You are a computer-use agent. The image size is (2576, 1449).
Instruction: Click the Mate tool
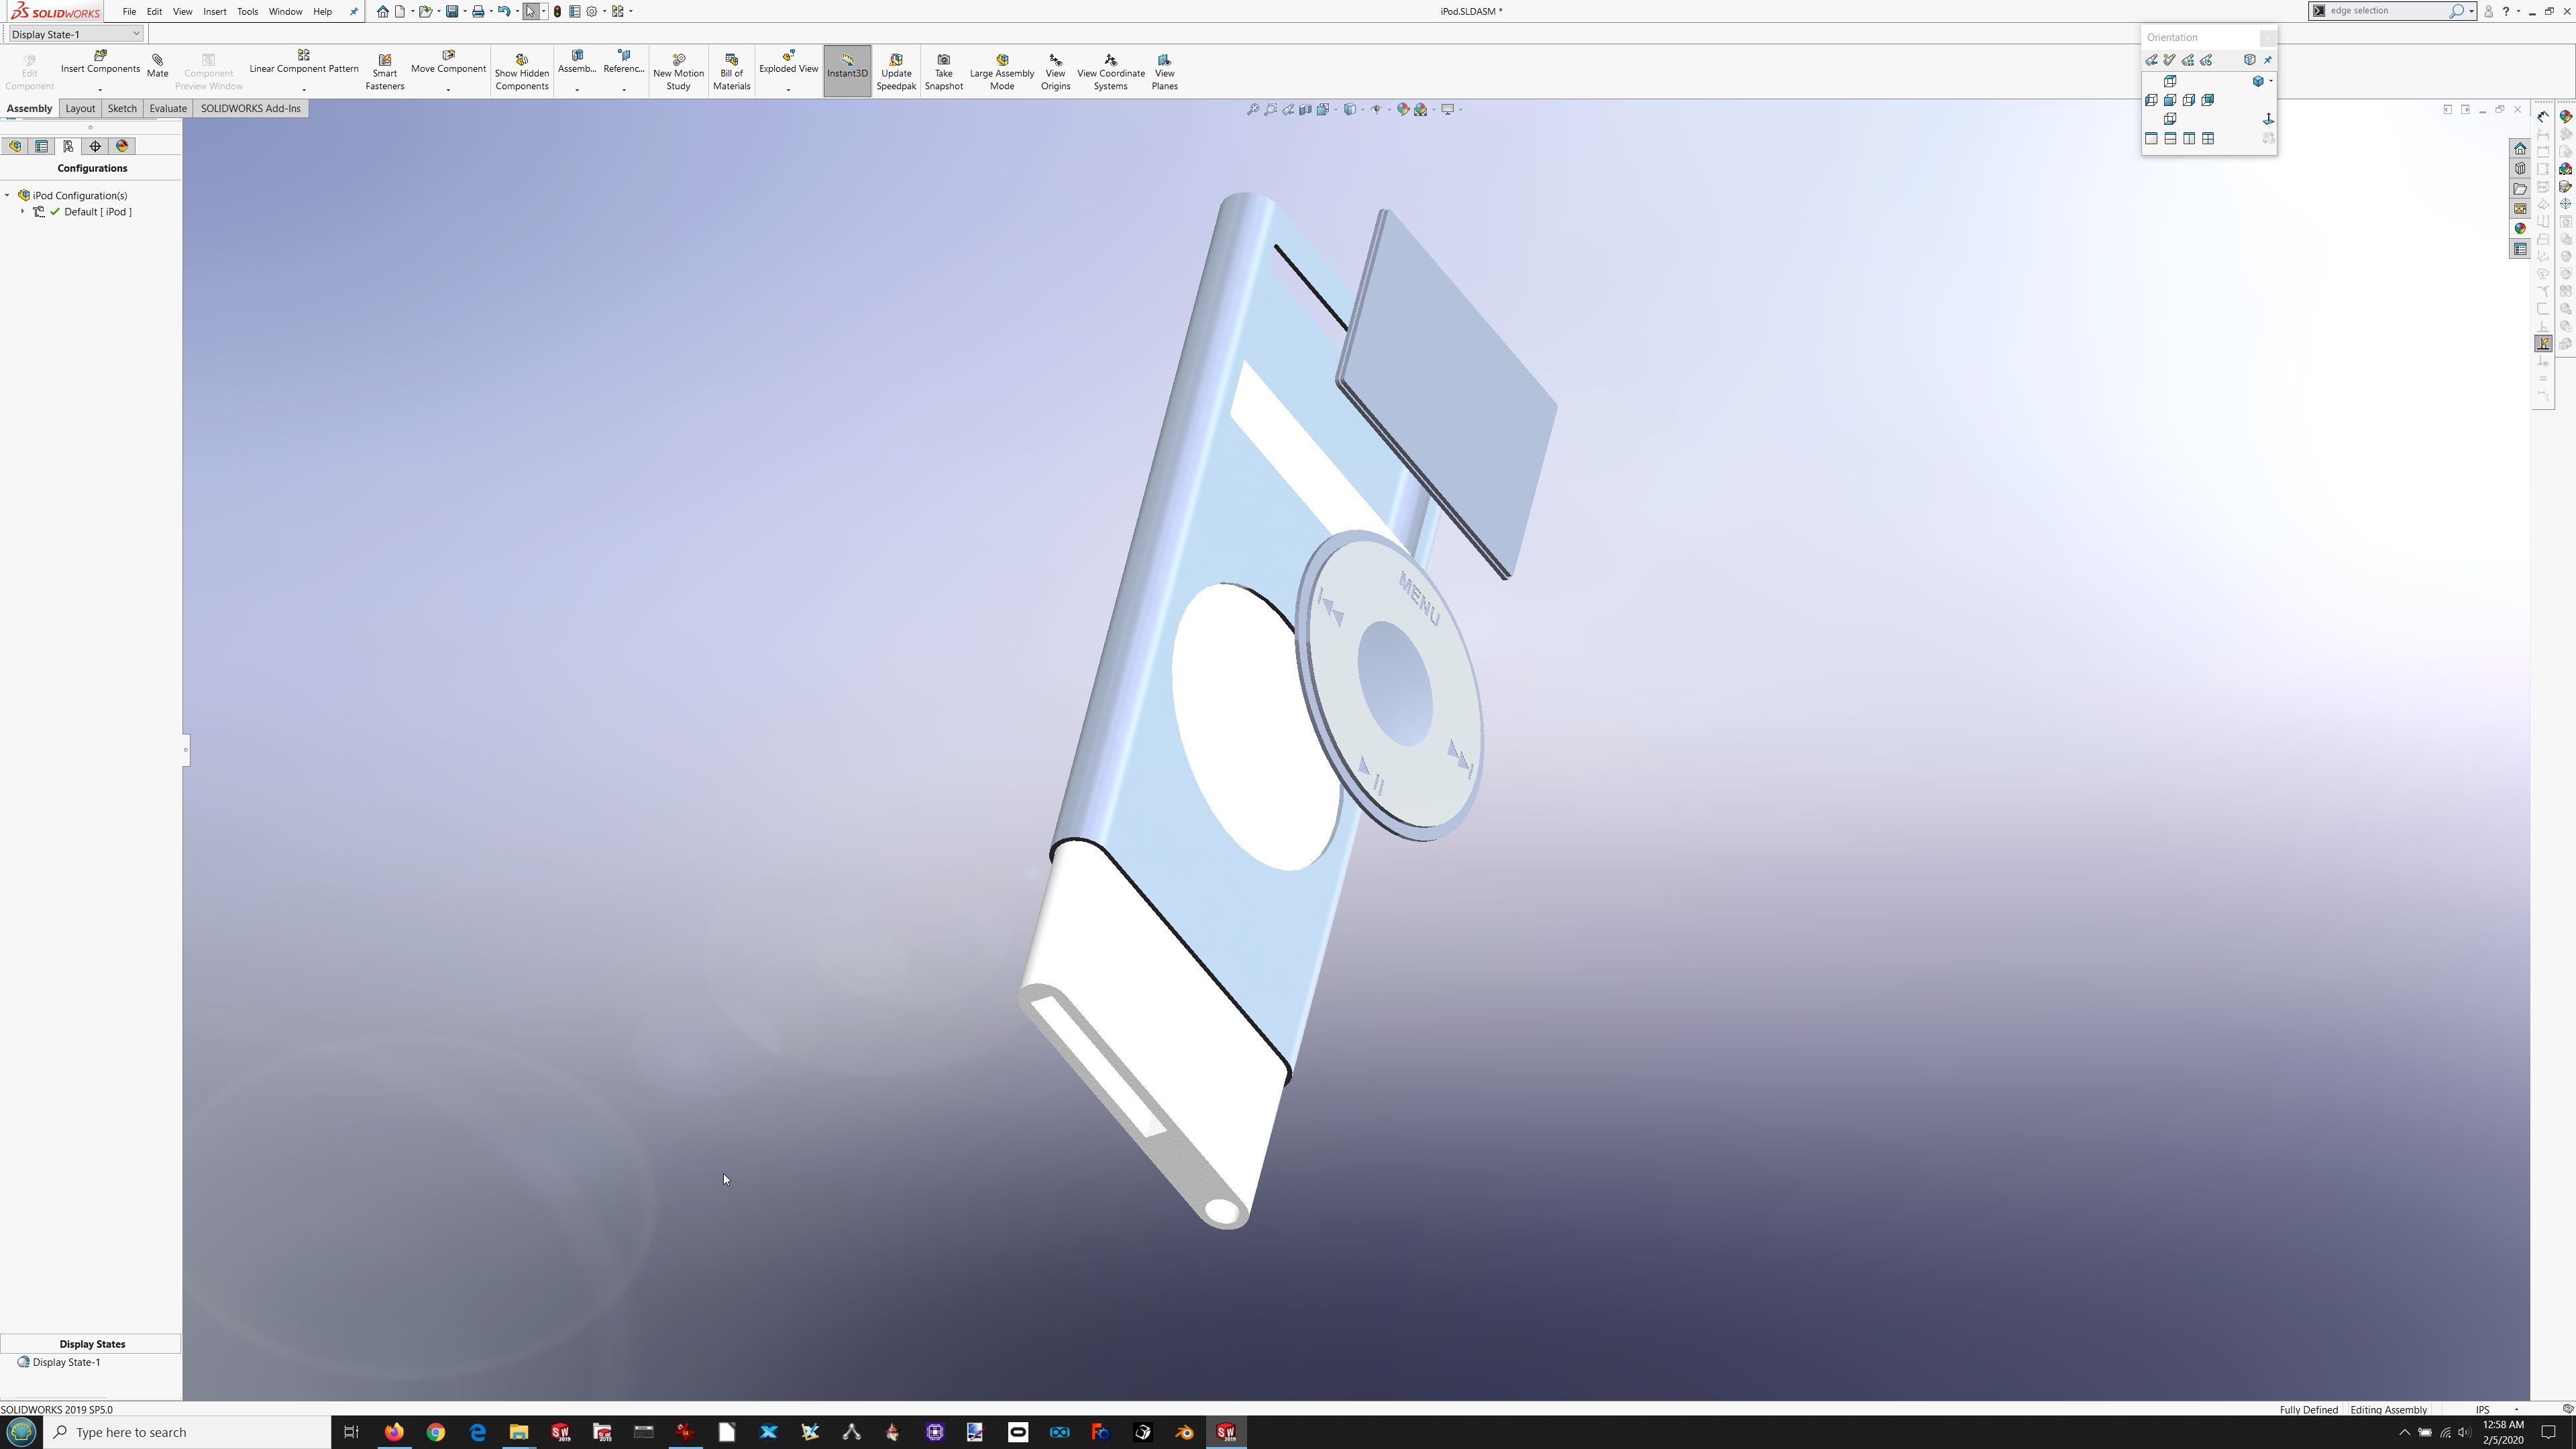pos(157,66)
